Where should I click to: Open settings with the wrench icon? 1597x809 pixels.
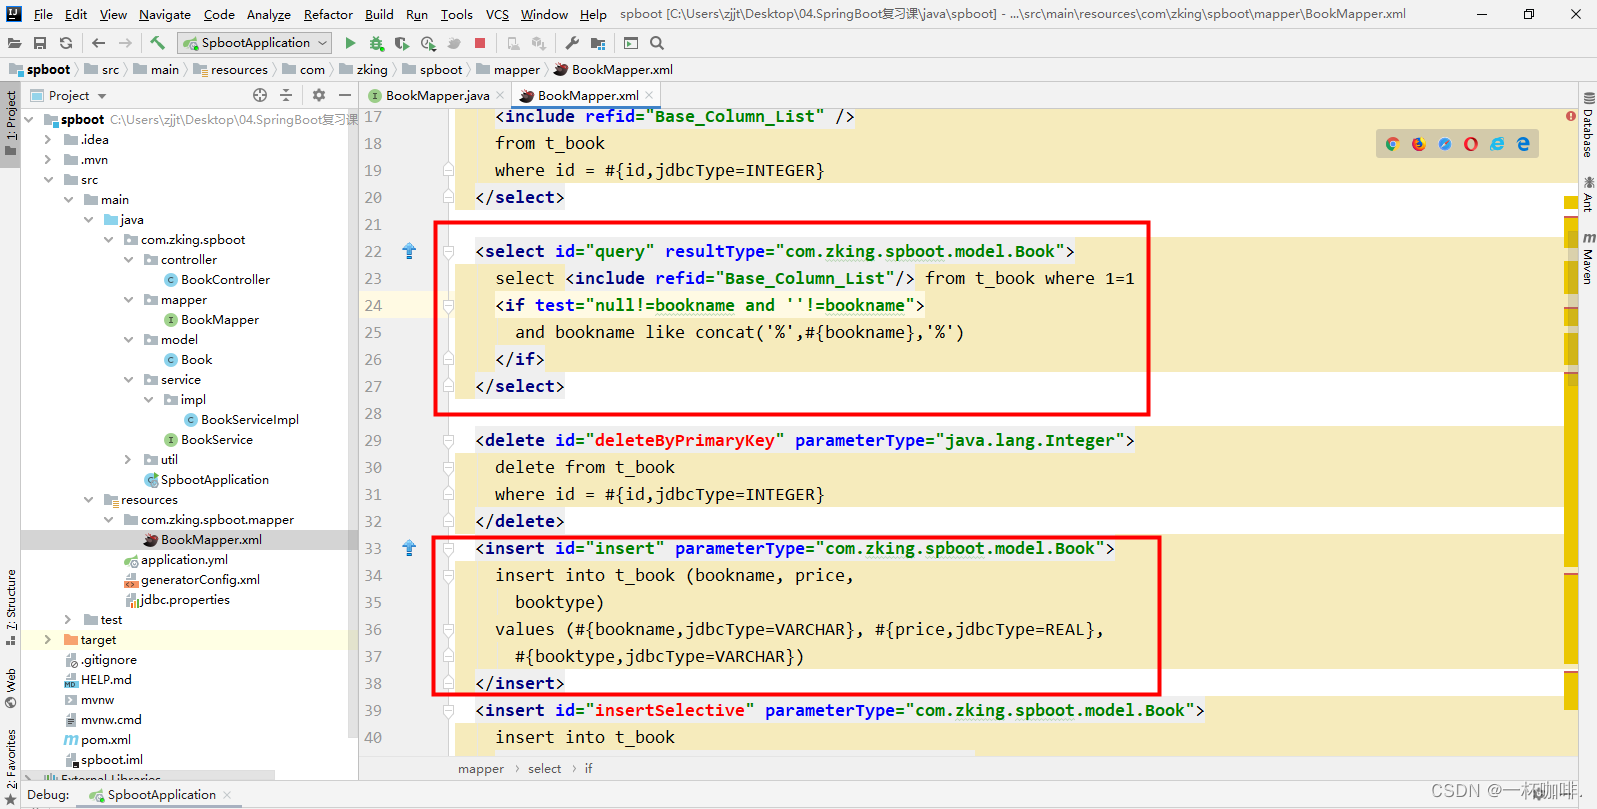(572, 43)
